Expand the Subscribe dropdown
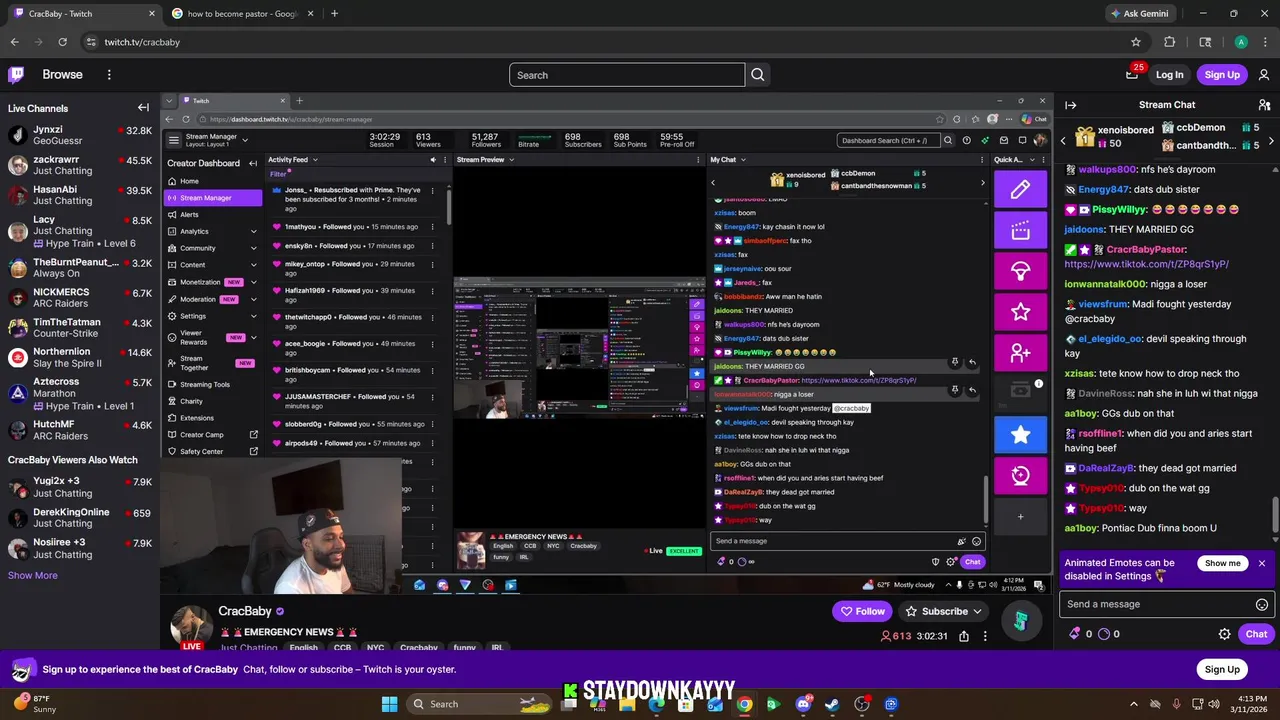Viewport: 1280px width, 720px height. tap(977, 611)
